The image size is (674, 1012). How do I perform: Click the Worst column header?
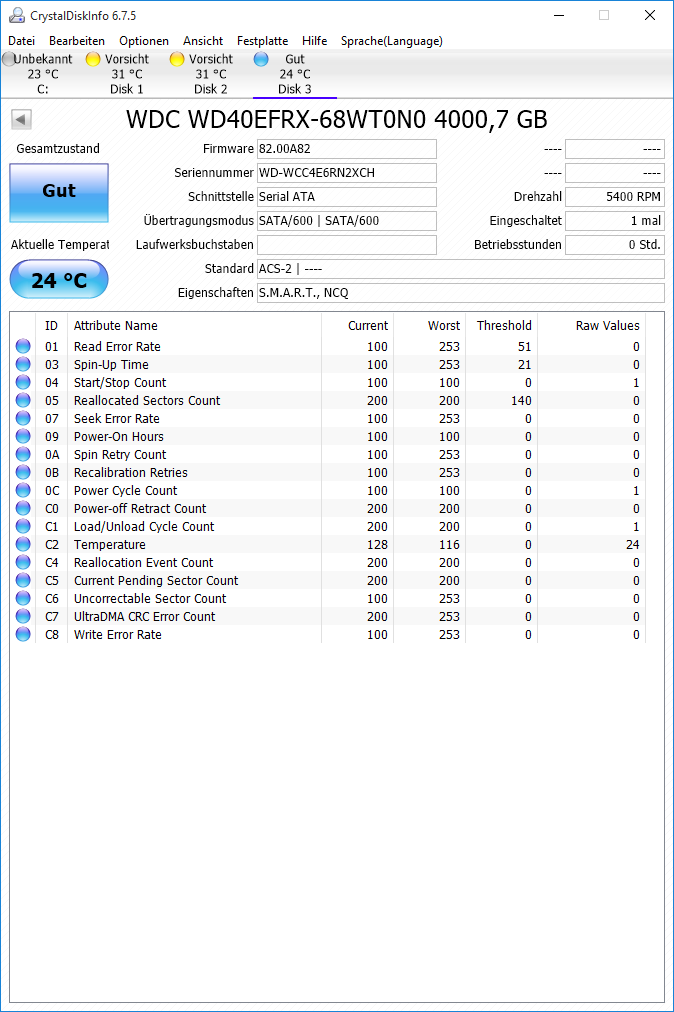click(430, 326)
